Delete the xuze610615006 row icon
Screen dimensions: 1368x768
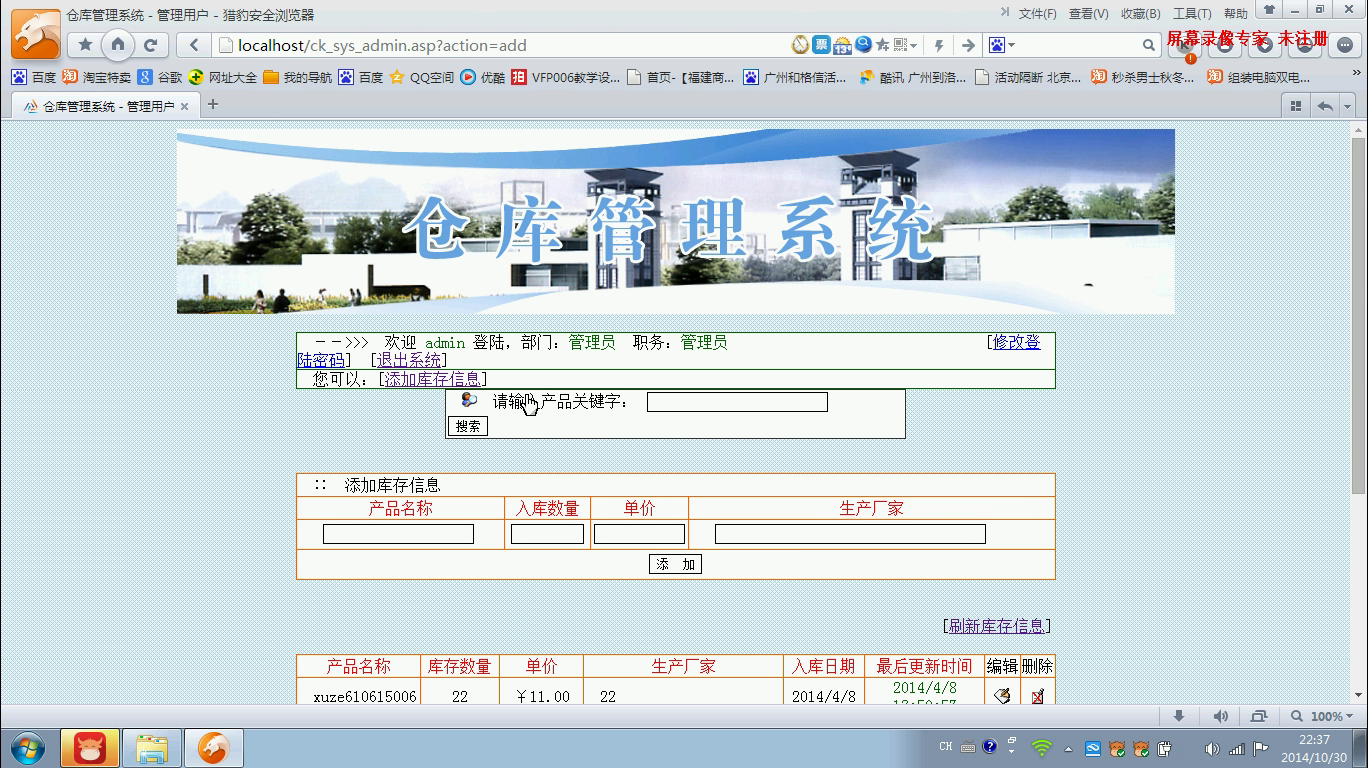click(x=1037, y=696)
